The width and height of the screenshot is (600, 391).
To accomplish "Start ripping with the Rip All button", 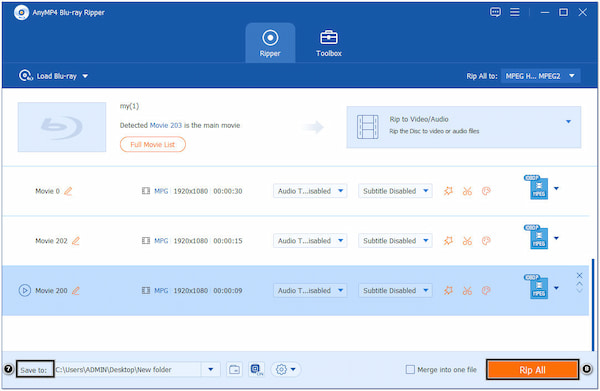I will (532, 370).
